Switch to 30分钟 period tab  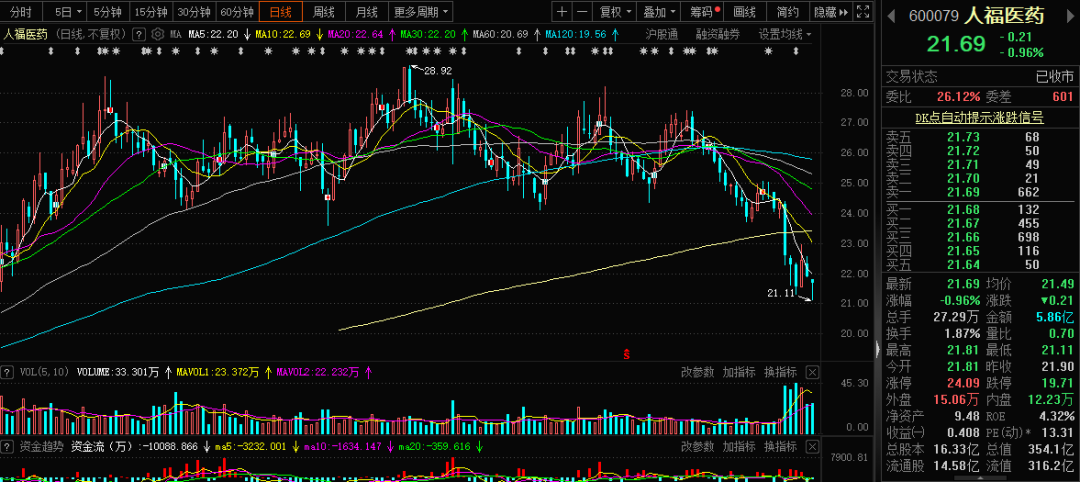194,12
